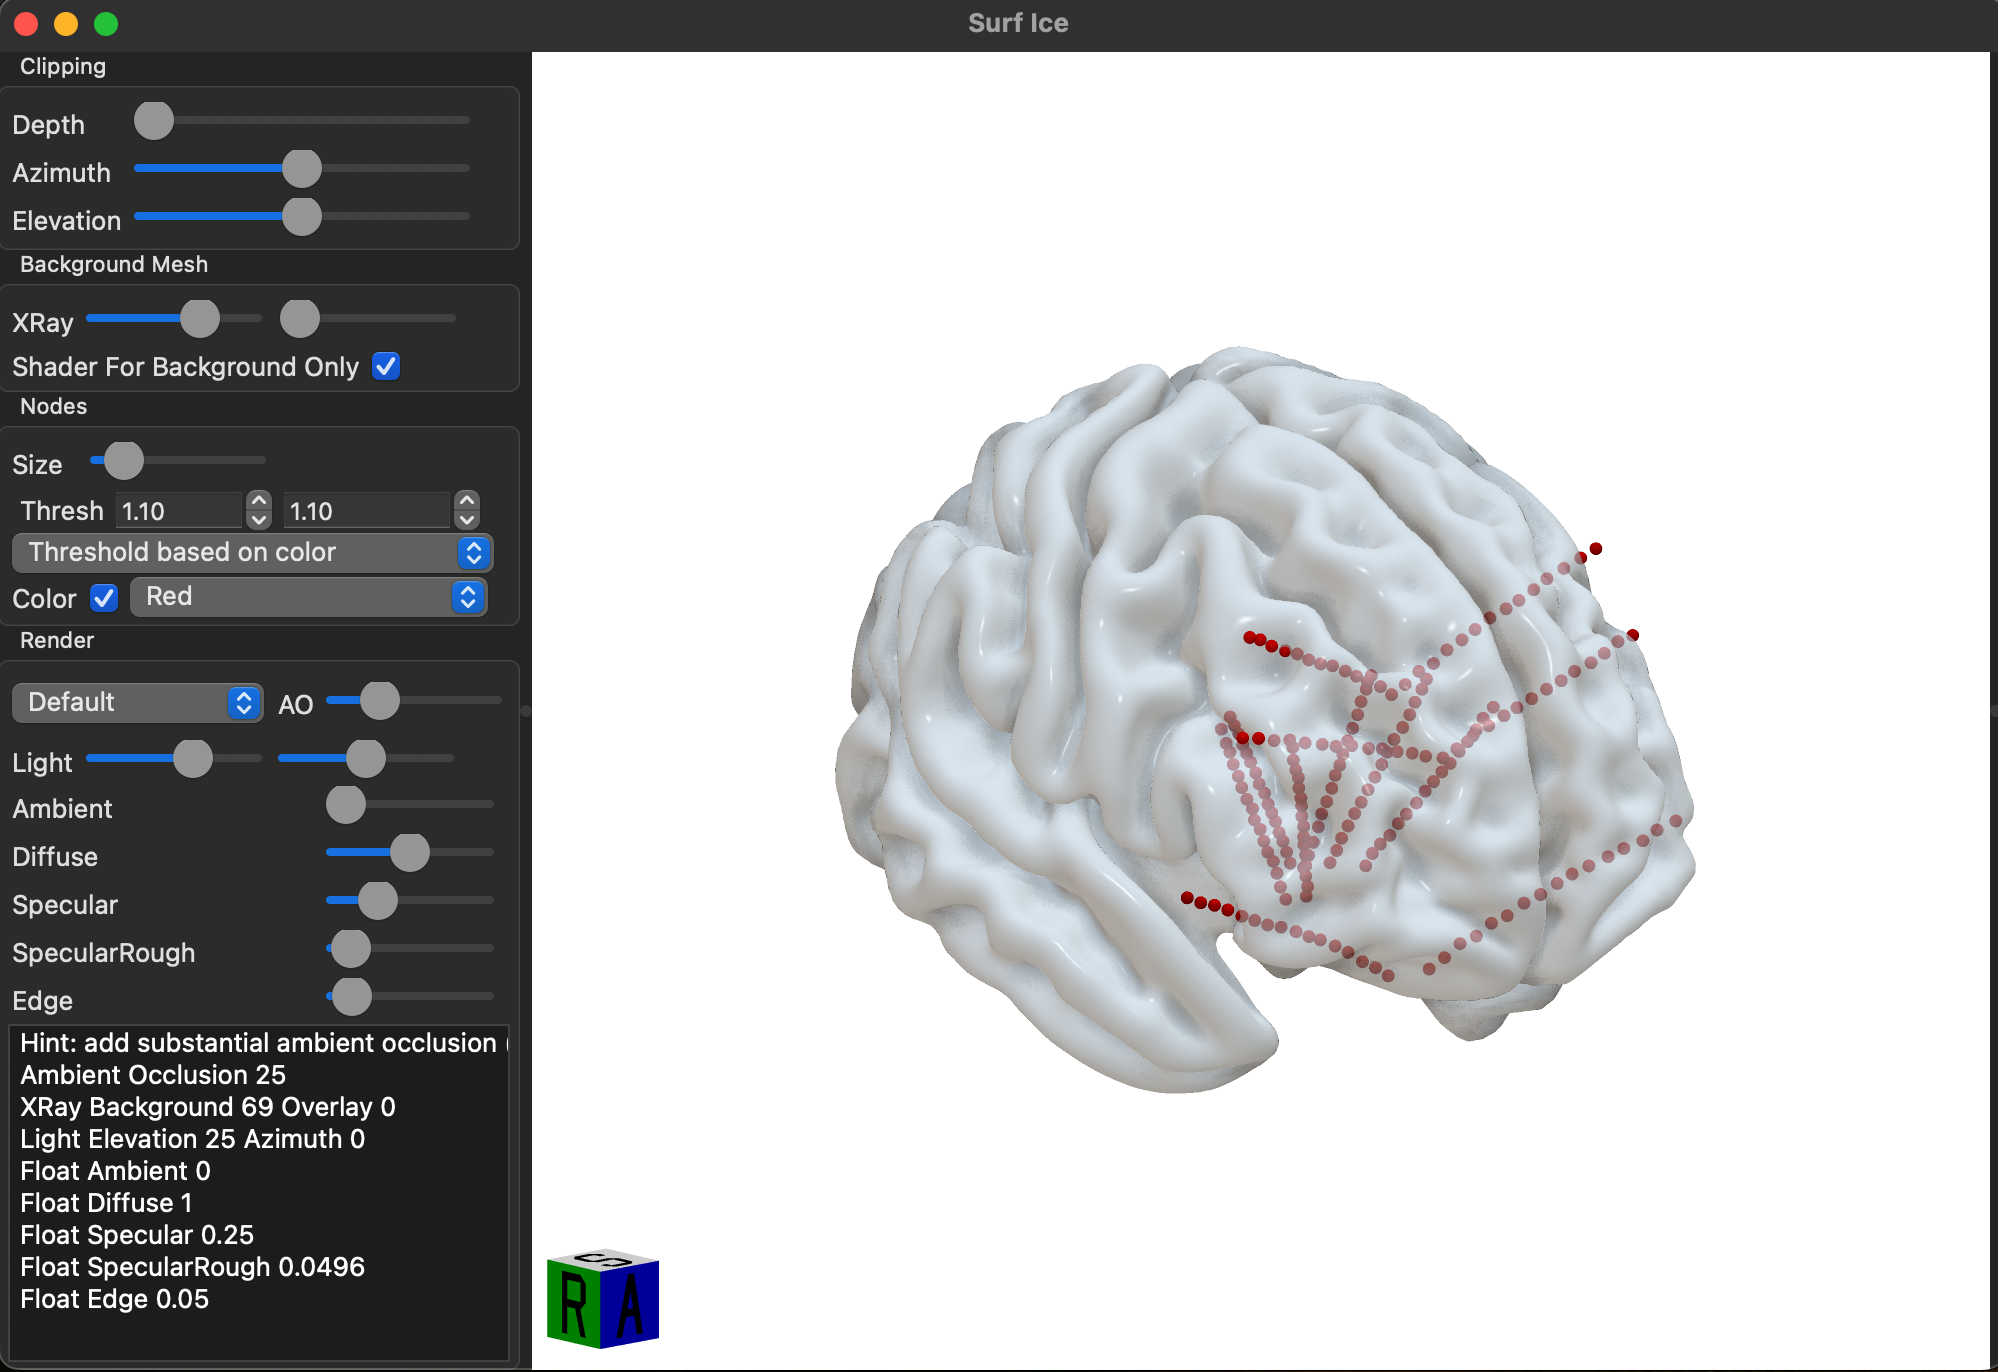Click the Nodes Size slider handle

[x=124, y=461]
